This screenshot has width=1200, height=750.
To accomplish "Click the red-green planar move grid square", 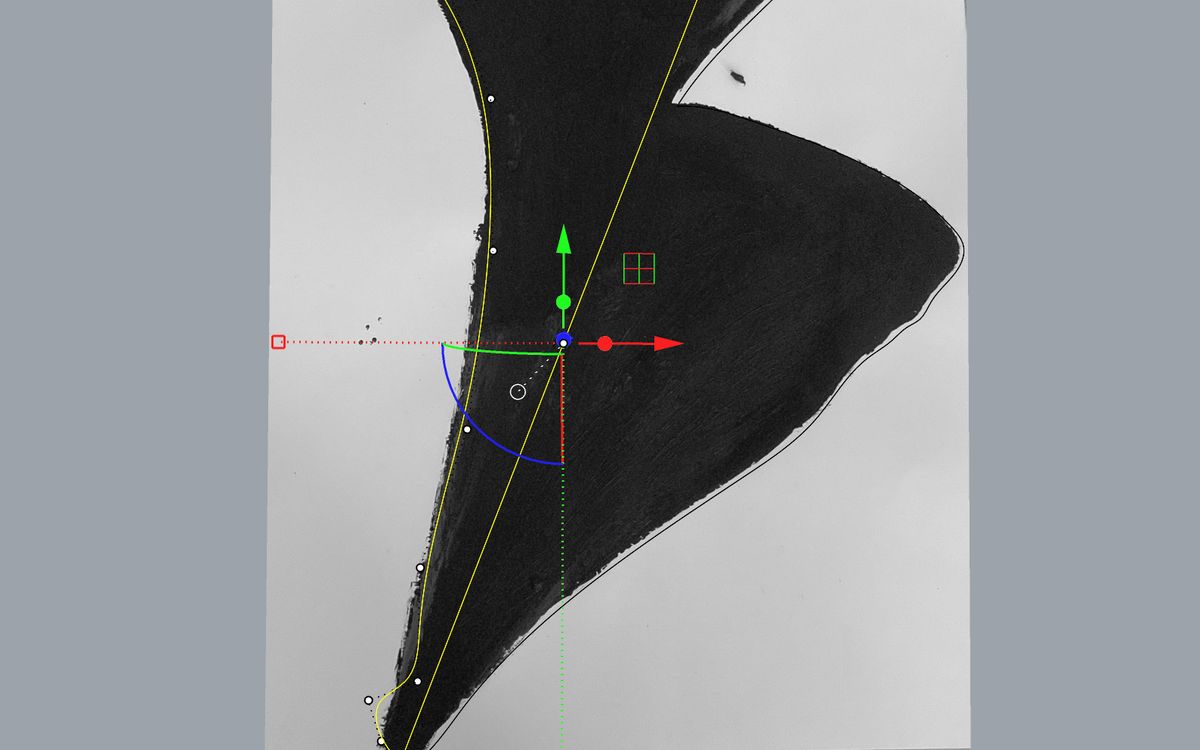I will 639,269.
